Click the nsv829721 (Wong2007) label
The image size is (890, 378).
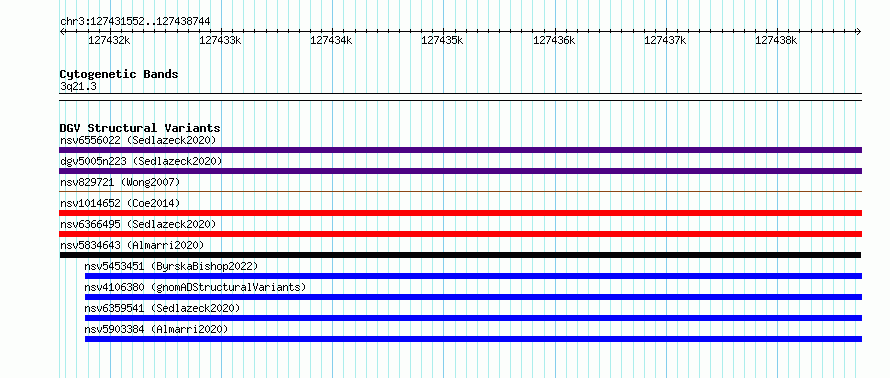point(120,182)
